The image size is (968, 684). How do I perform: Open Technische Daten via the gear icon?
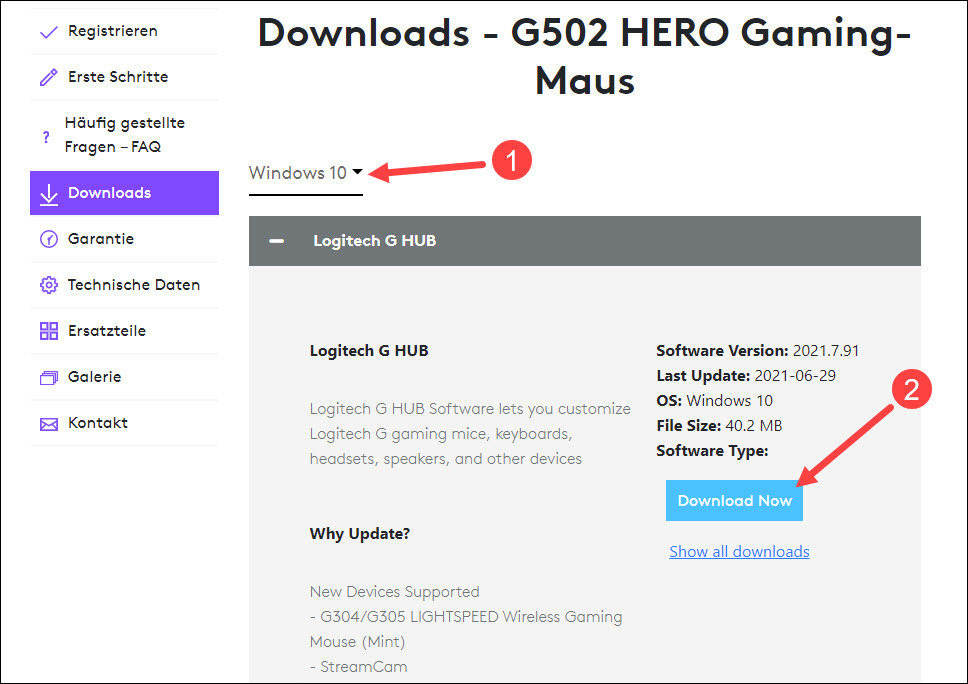tap(48, 285)
